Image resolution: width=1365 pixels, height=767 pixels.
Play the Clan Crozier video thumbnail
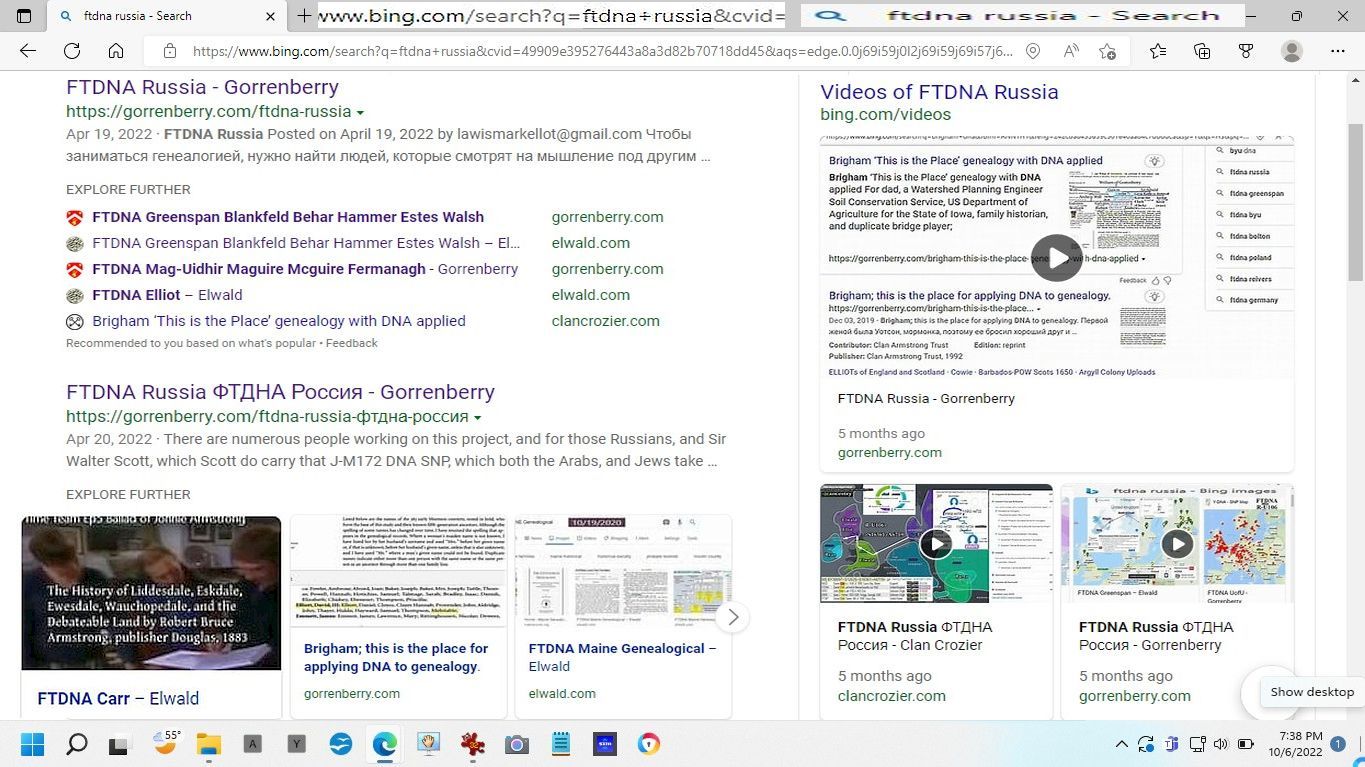[x=936, y=543]
